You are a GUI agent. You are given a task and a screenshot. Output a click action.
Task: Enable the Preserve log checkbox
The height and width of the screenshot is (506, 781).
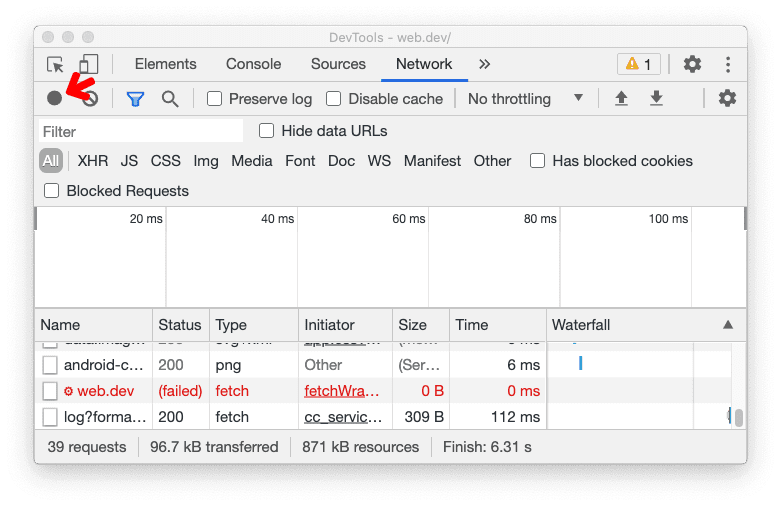tap(215, 99)
